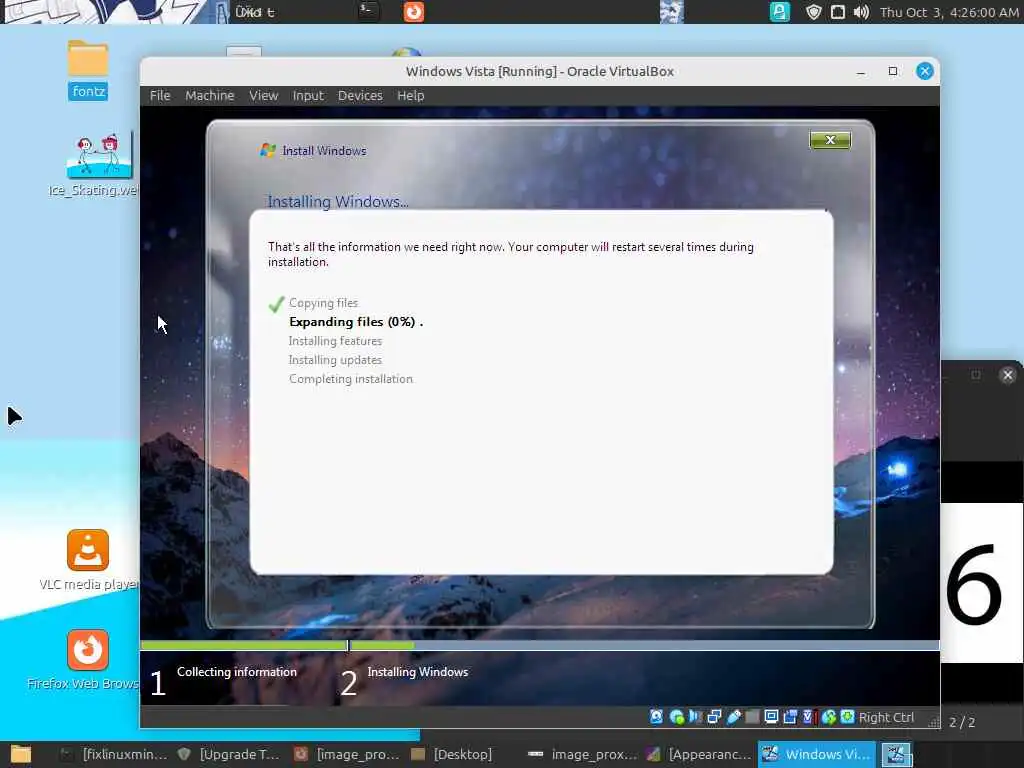Open the Help menu in VirtualBox
Viewport: 1024px width, 768px height.
[x=411, y=95]
